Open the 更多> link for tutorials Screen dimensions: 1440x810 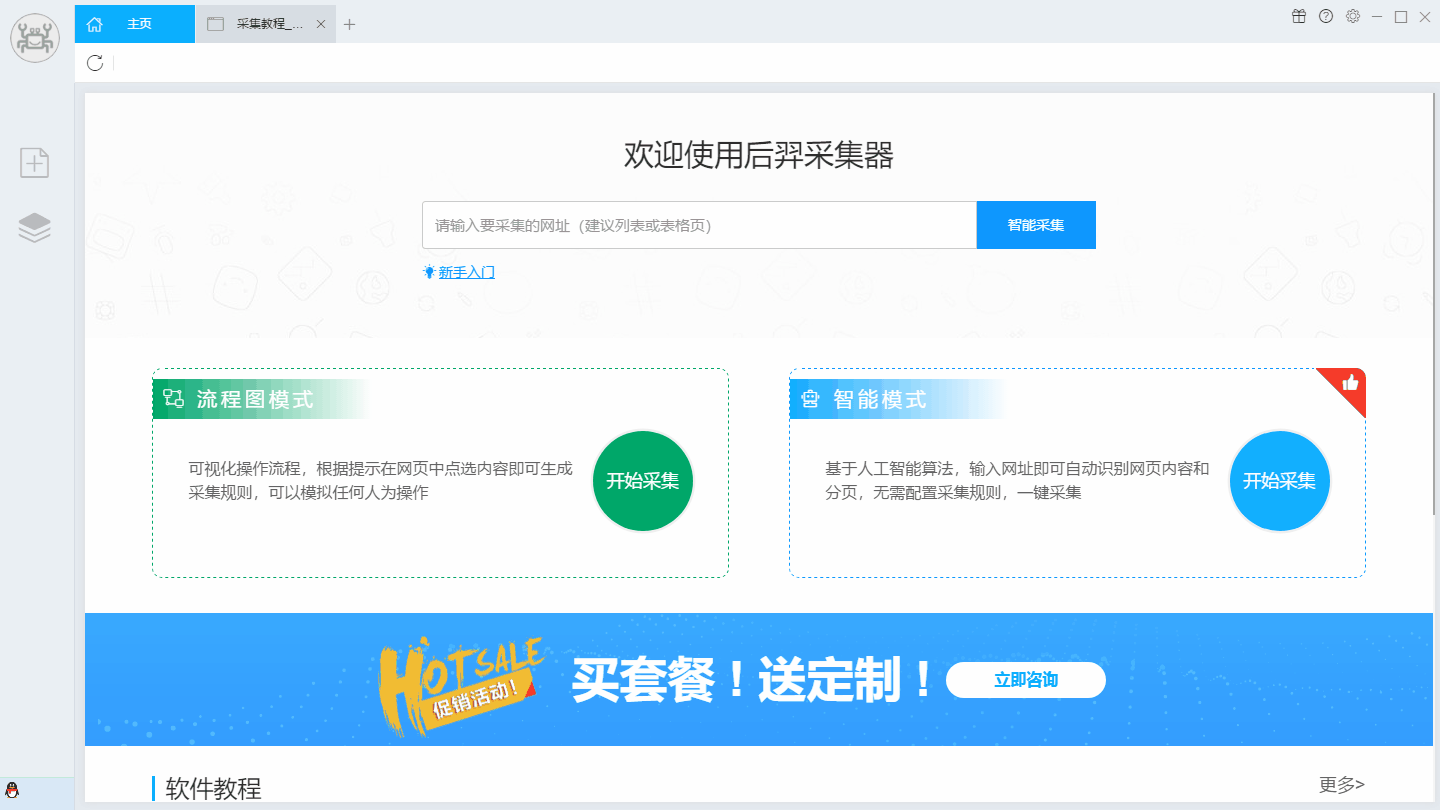pos(1342,785)
